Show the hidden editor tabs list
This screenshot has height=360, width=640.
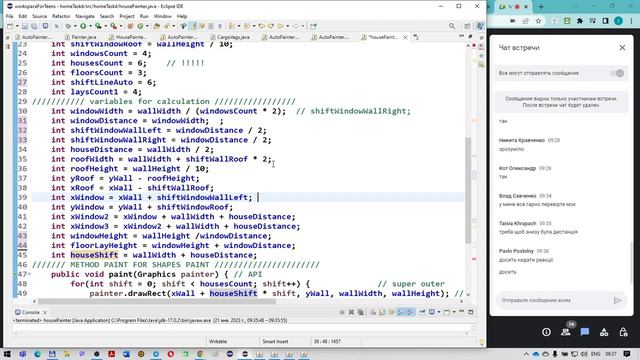[416, 37]
